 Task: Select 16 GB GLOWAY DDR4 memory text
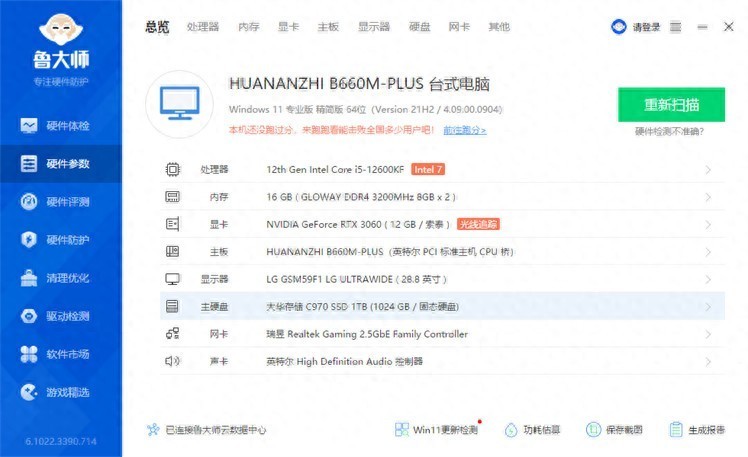point(361,197)
